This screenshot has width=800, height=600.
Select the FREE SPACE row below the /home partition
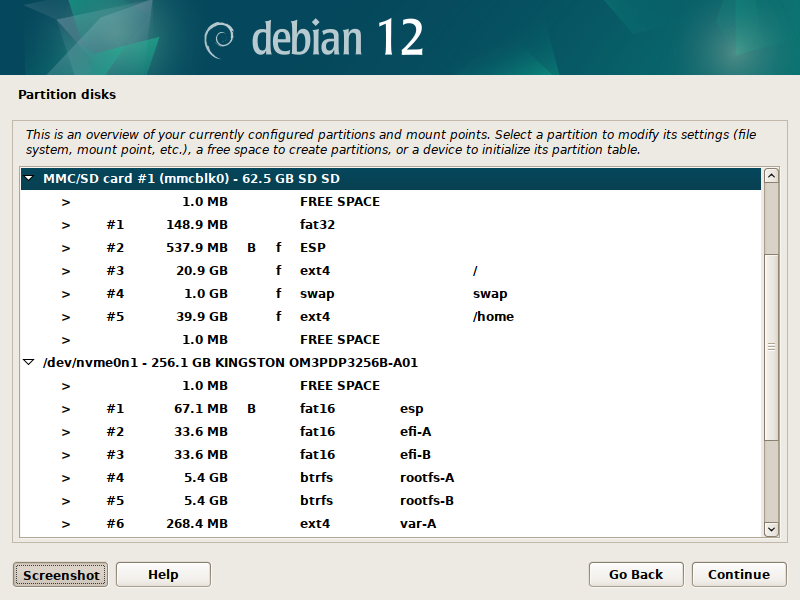pyautogui.click(x=391, y=339)
